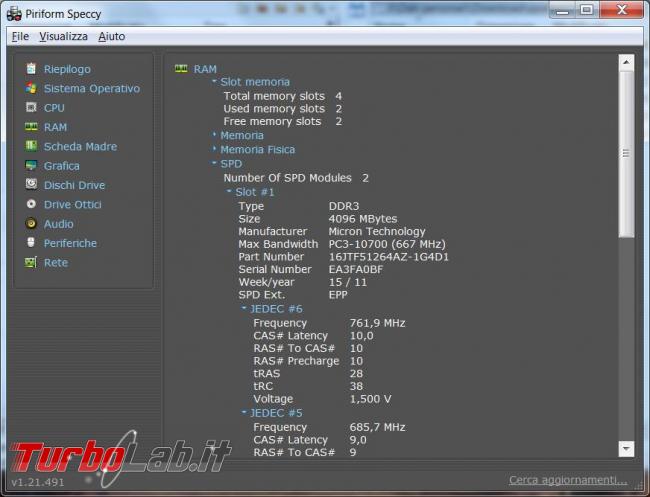This screenshot has height=497, width=650.
Task: Open the File menu
Action: point(20,36)
